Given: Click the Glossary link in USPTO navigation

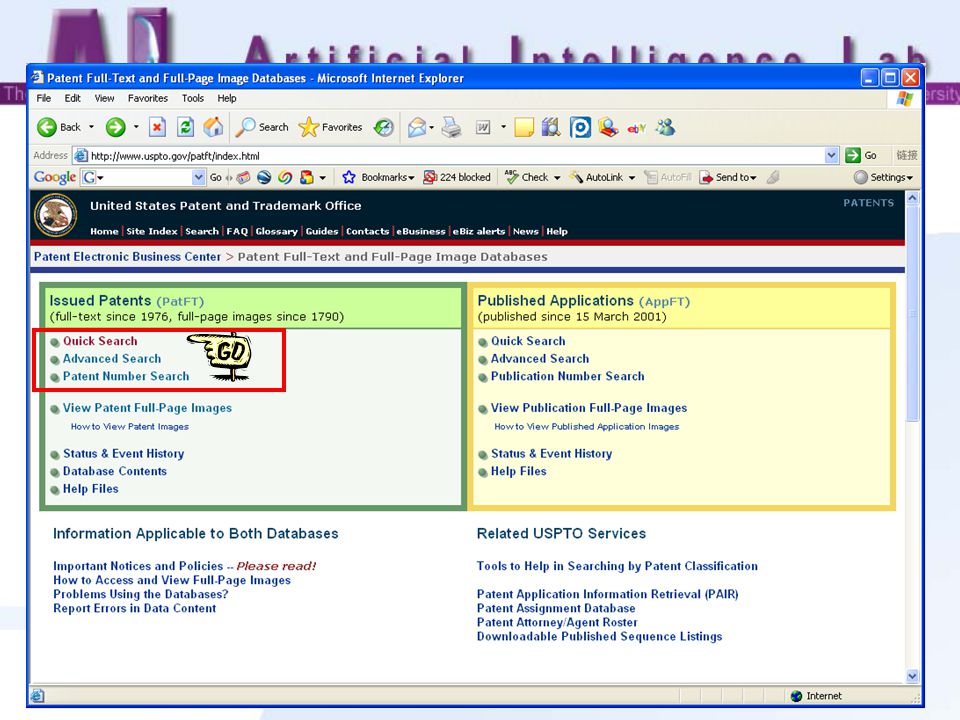Looking at the screenshot, I should (x=276, y=231).
